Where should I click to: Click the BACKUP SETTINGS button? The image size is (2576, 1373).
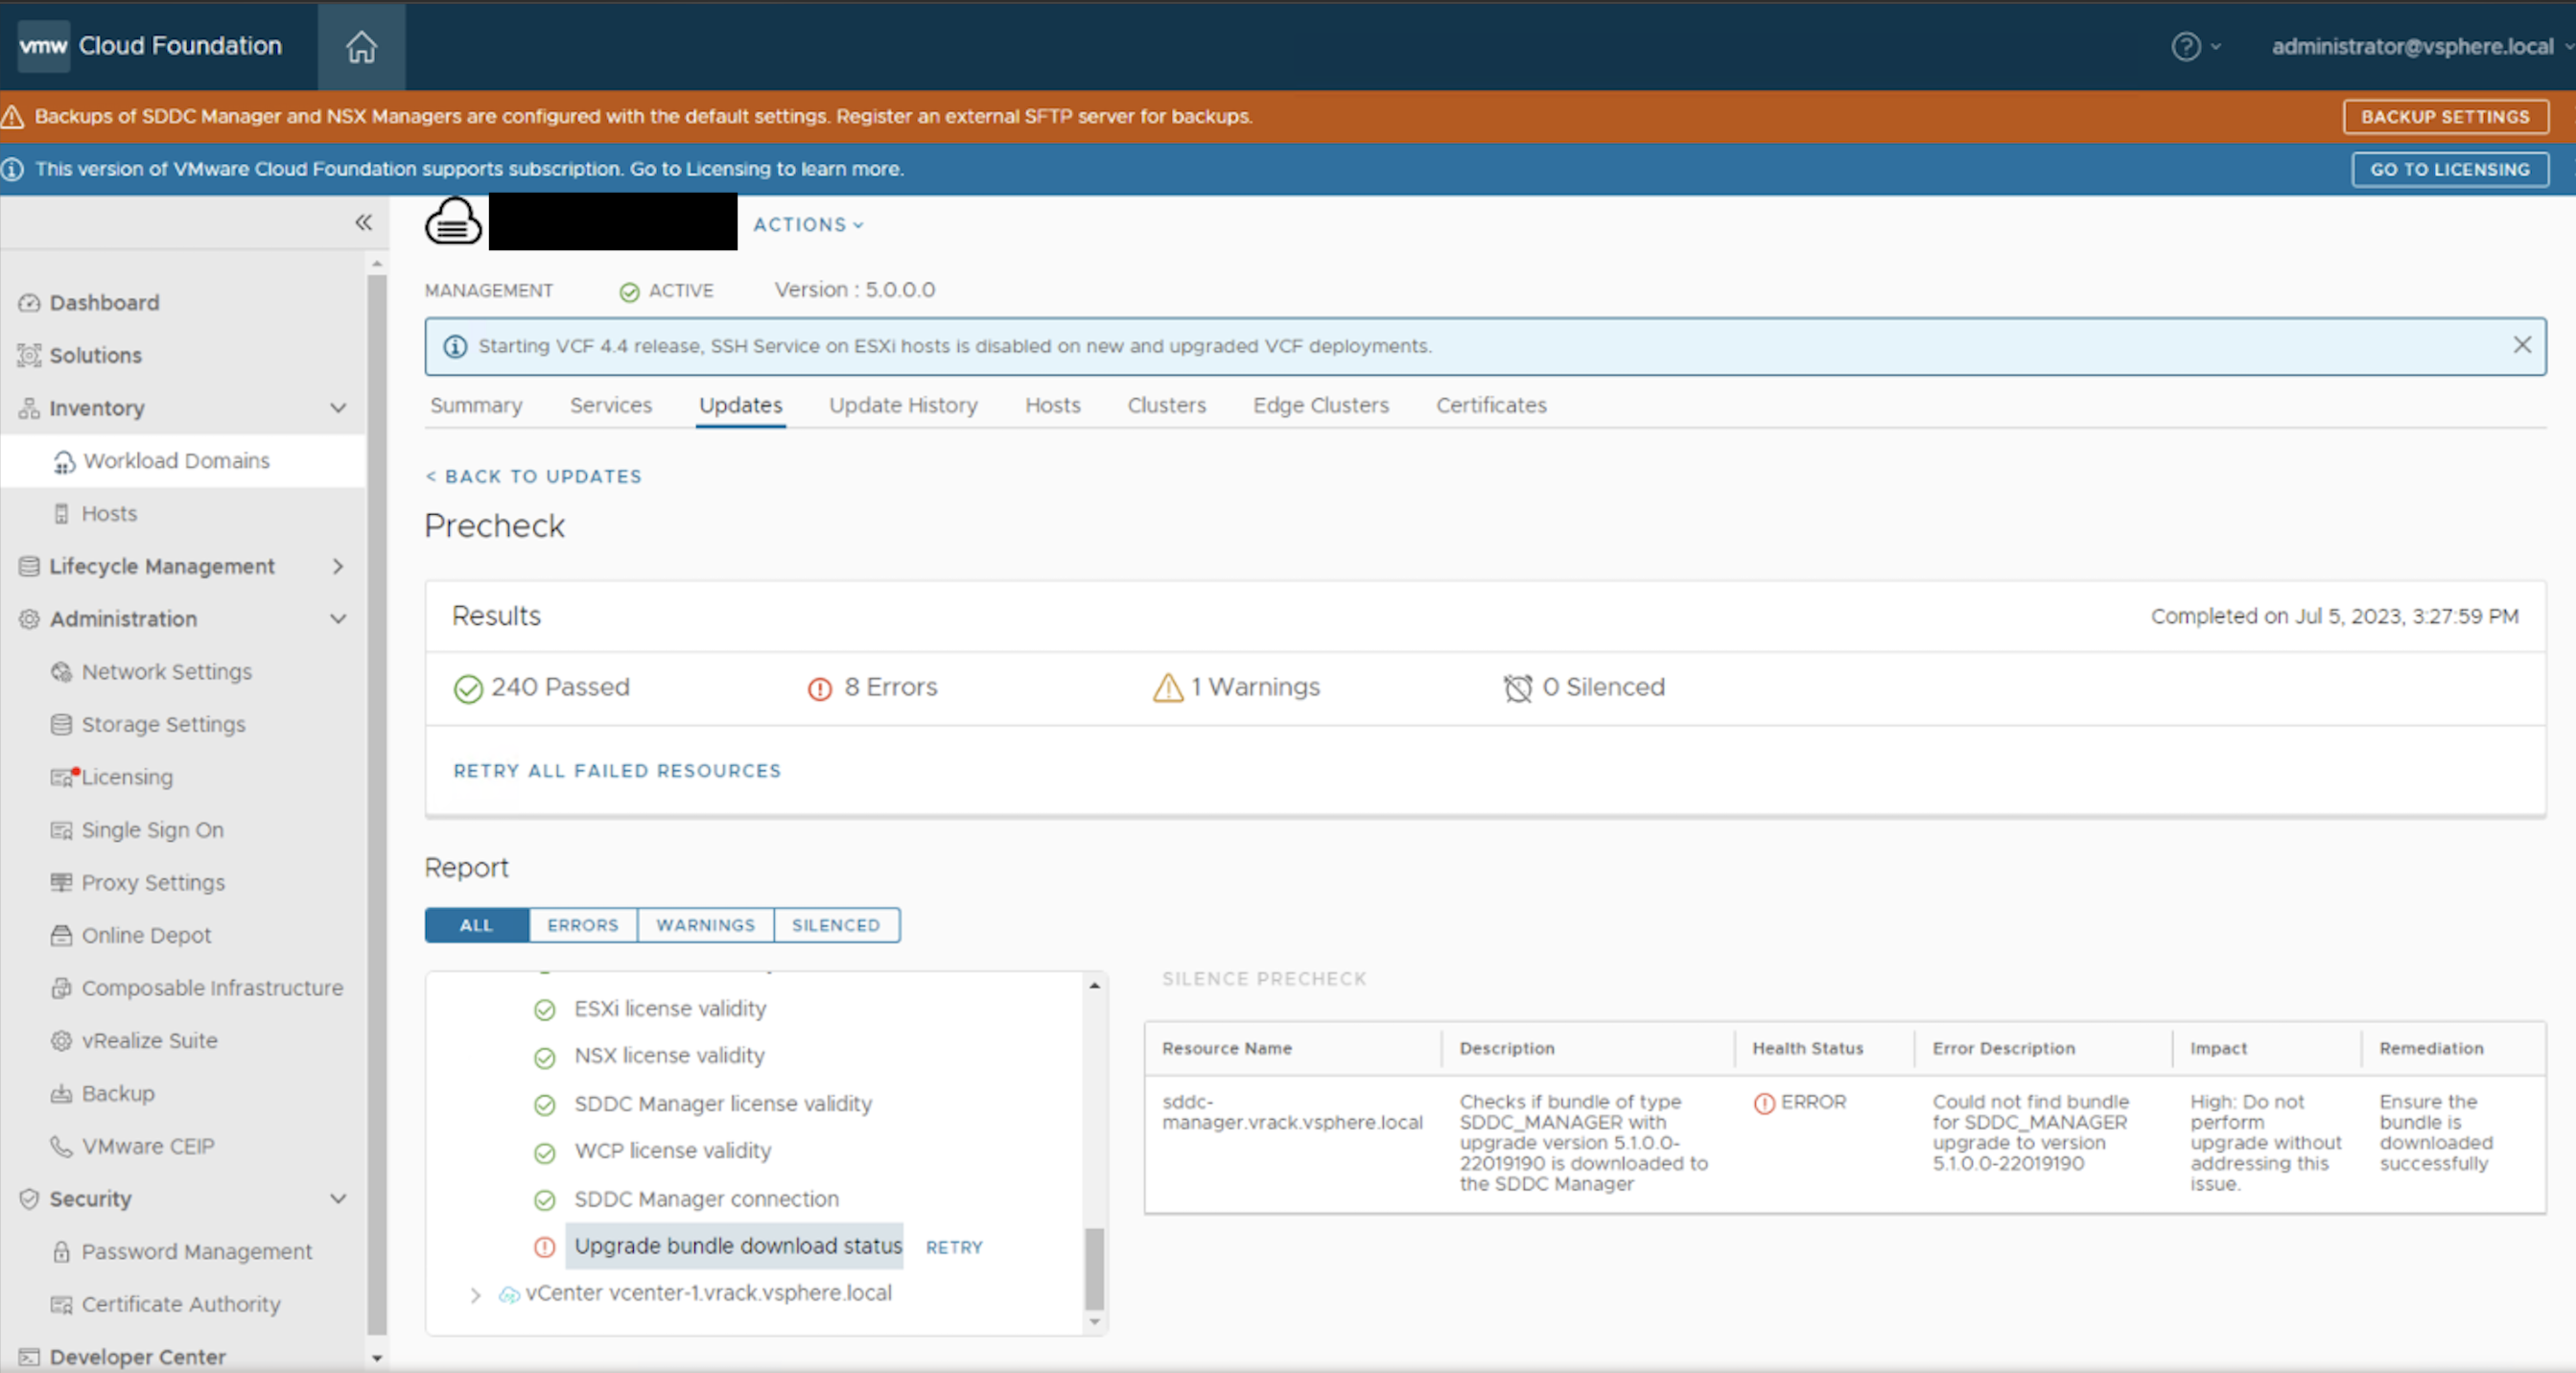tap(2444, 116)
